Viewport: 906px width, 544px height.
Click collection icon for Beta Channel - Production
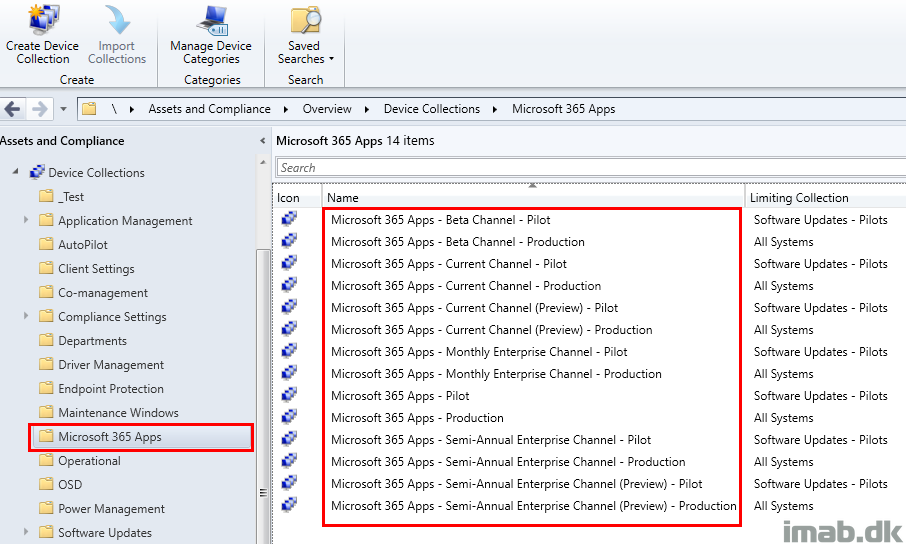pos(289,240)
